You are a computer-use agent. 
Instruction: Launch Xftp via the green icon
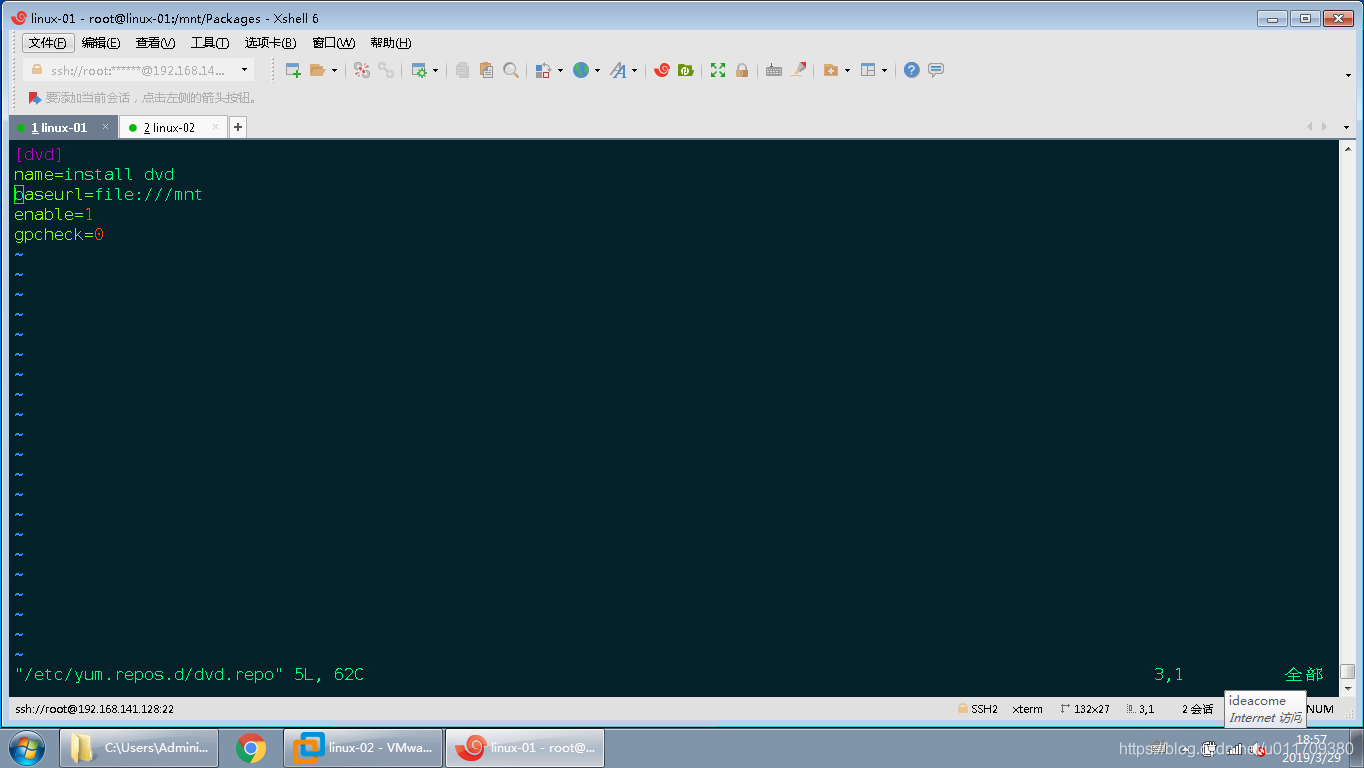tap(686, 70)
